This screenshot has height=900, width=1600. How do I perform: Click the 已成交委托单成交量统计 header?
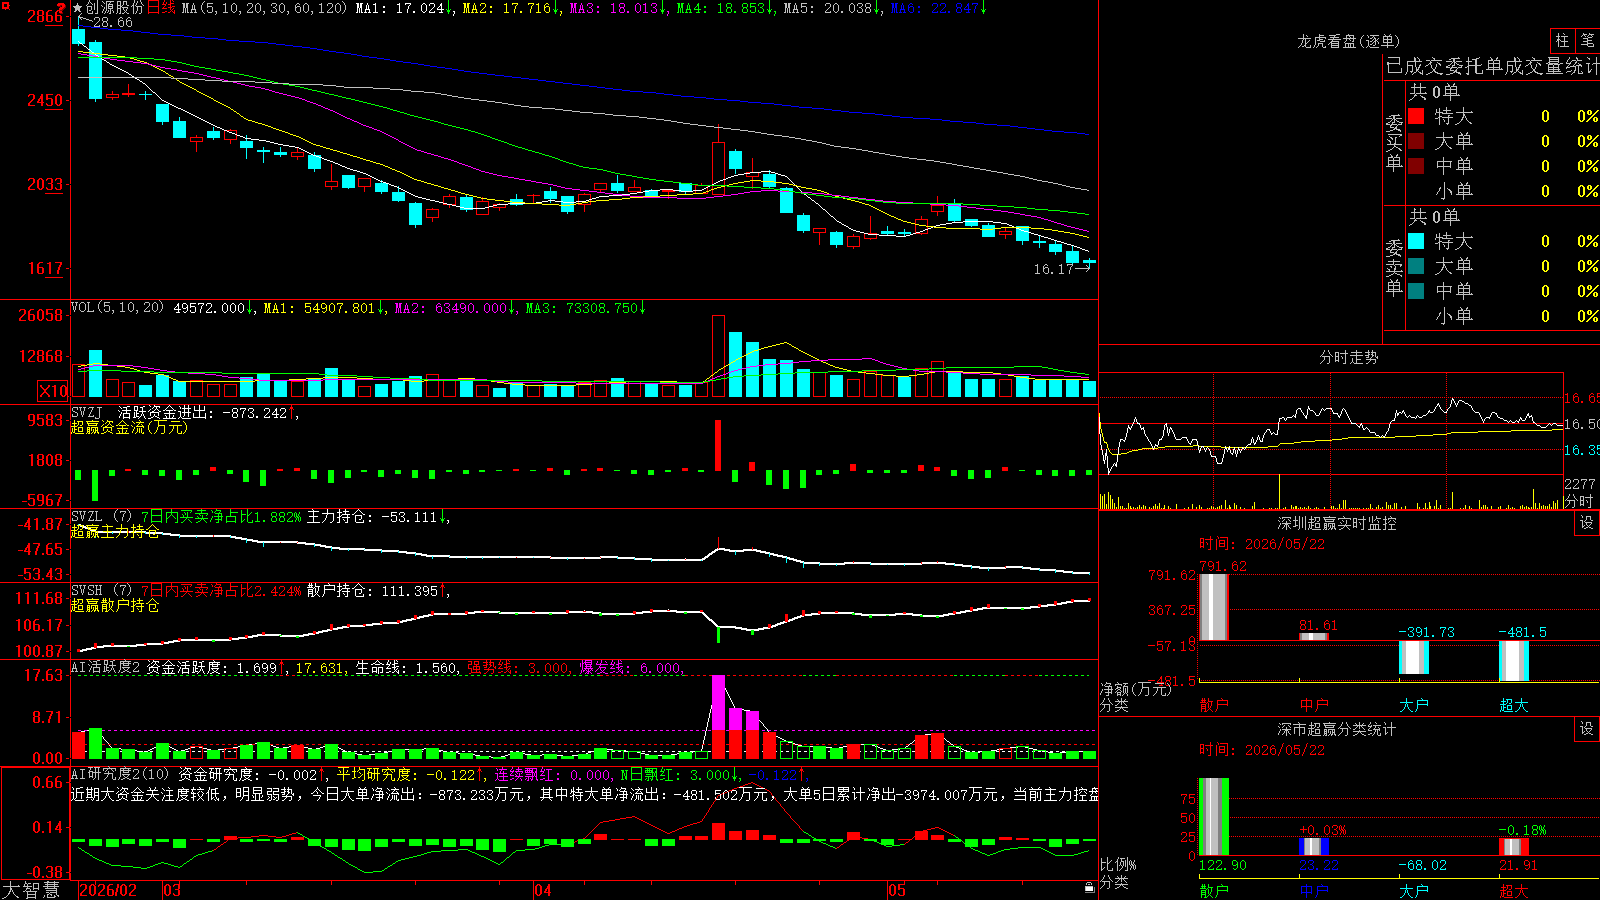(x=1492, y=66)
